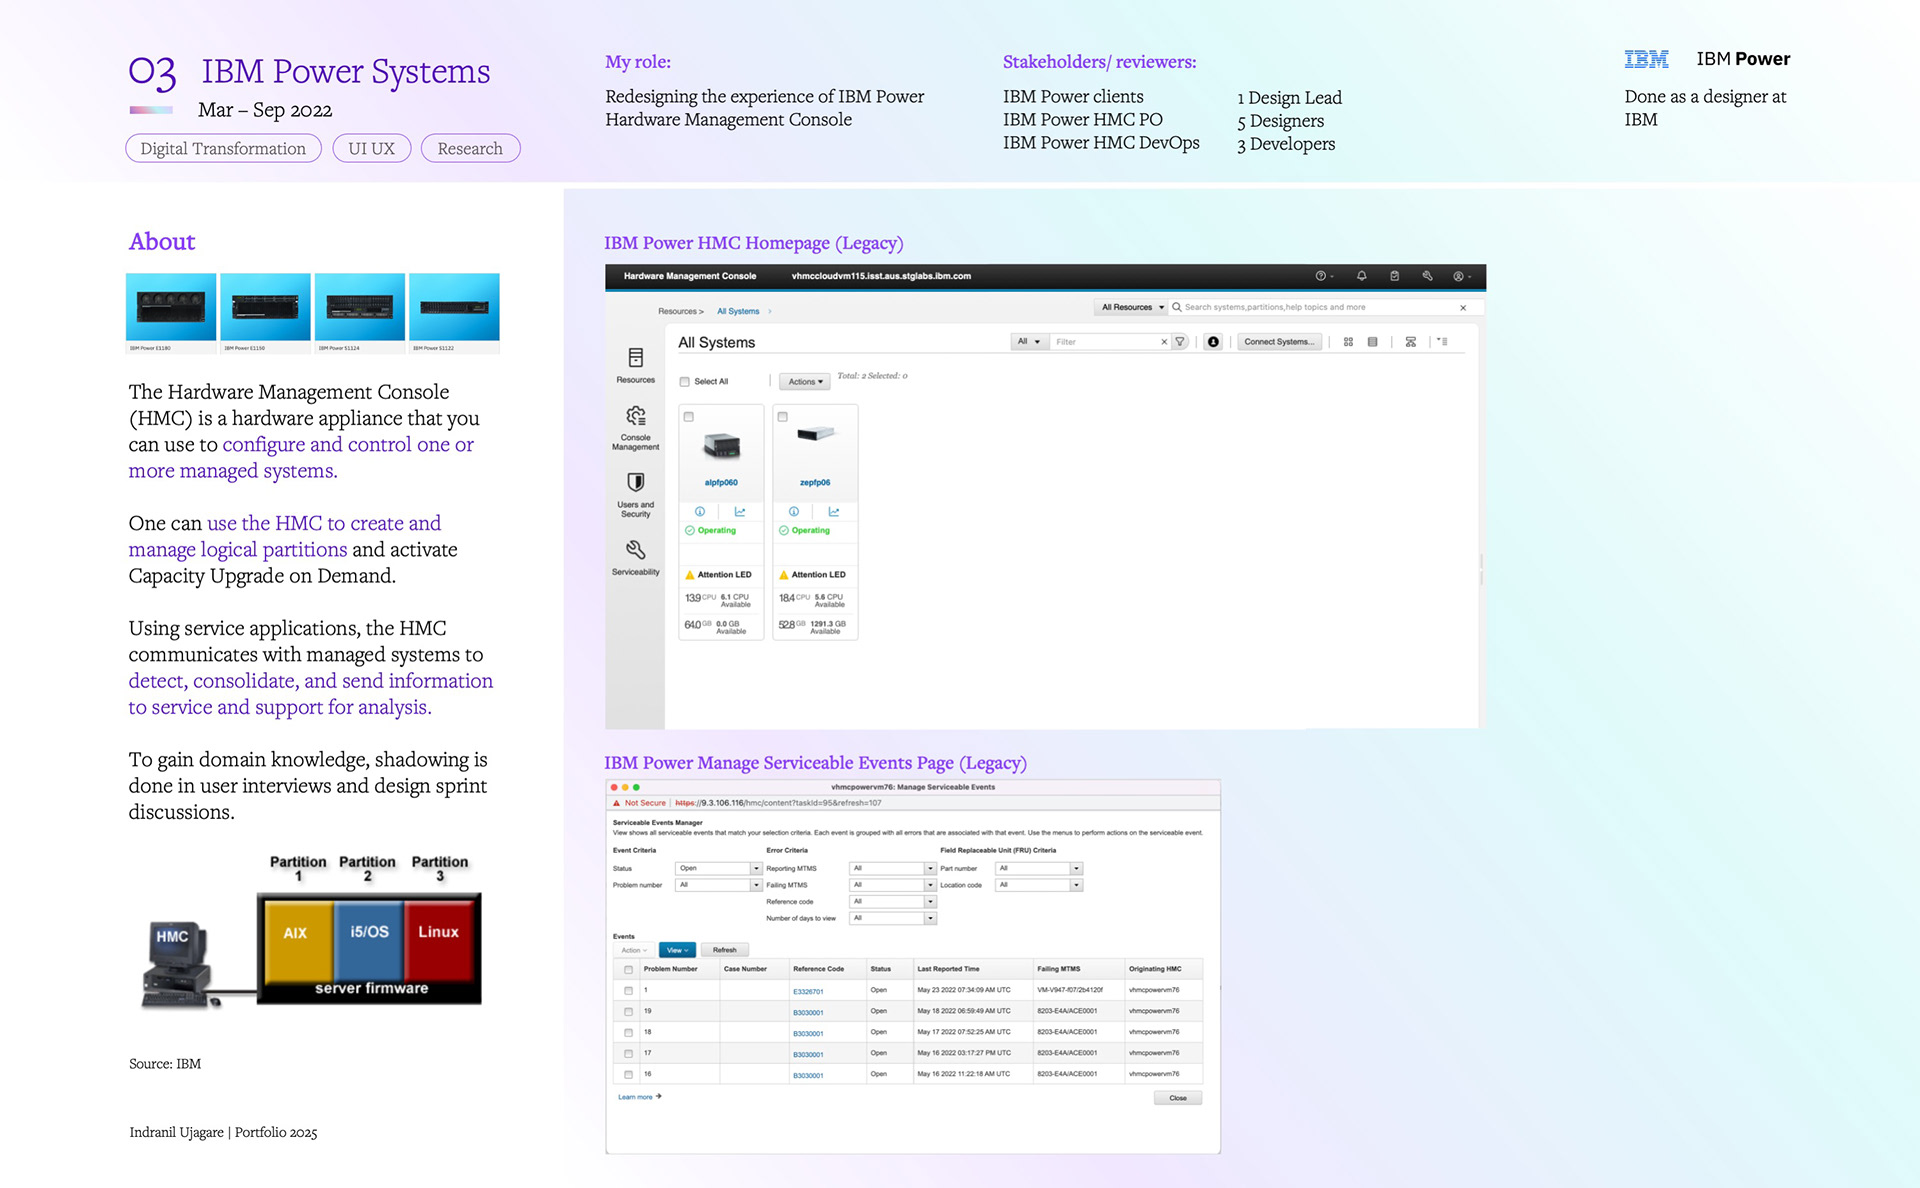Tick the alpfp060 system card checkbox
Image resolution: width=1920 pixels, height=1188 pixels.
pyautogui.click(x=689, y=417)
